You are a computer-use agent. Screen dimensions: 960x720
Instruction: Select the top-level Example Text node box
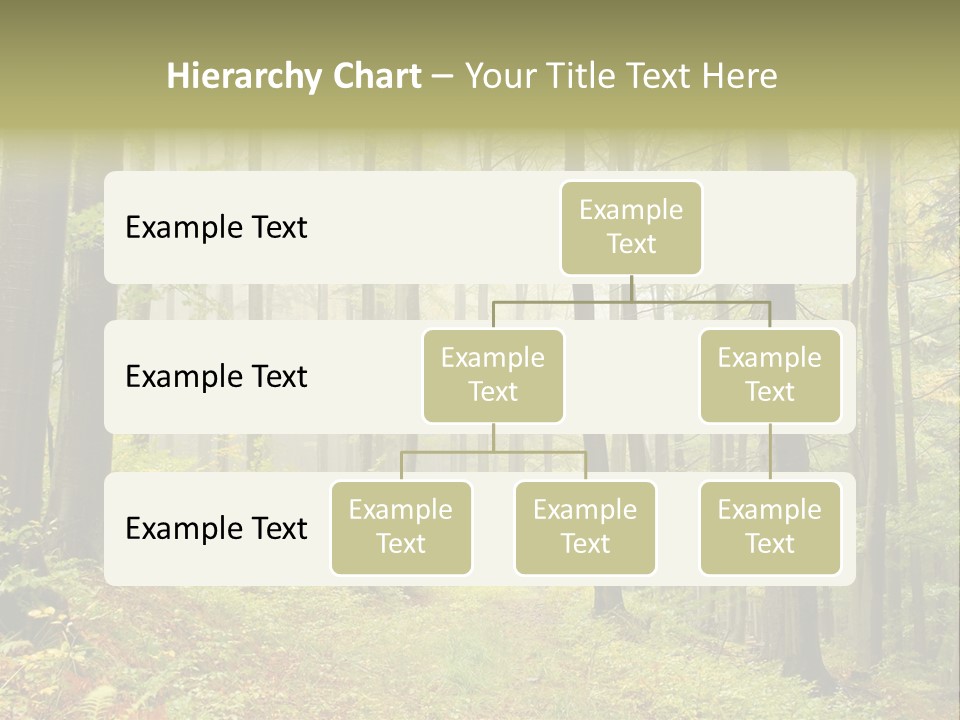[x=631, y=228]
